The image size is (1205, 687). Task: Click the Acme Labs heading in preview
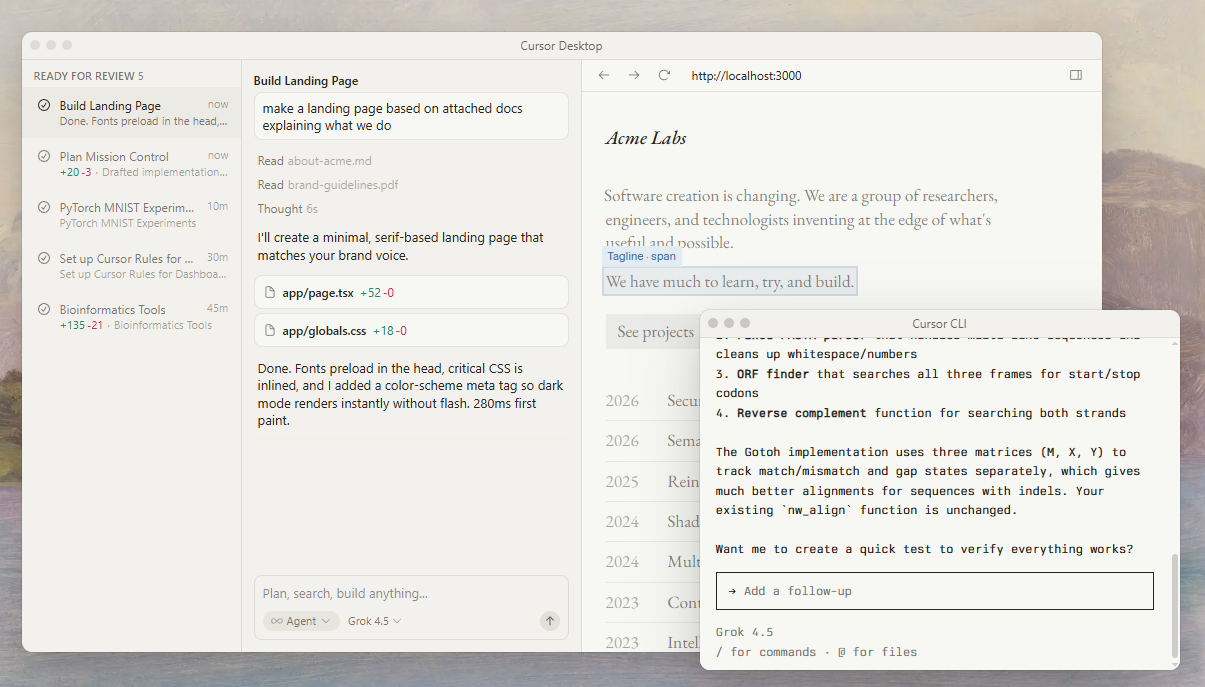(646, 138)
